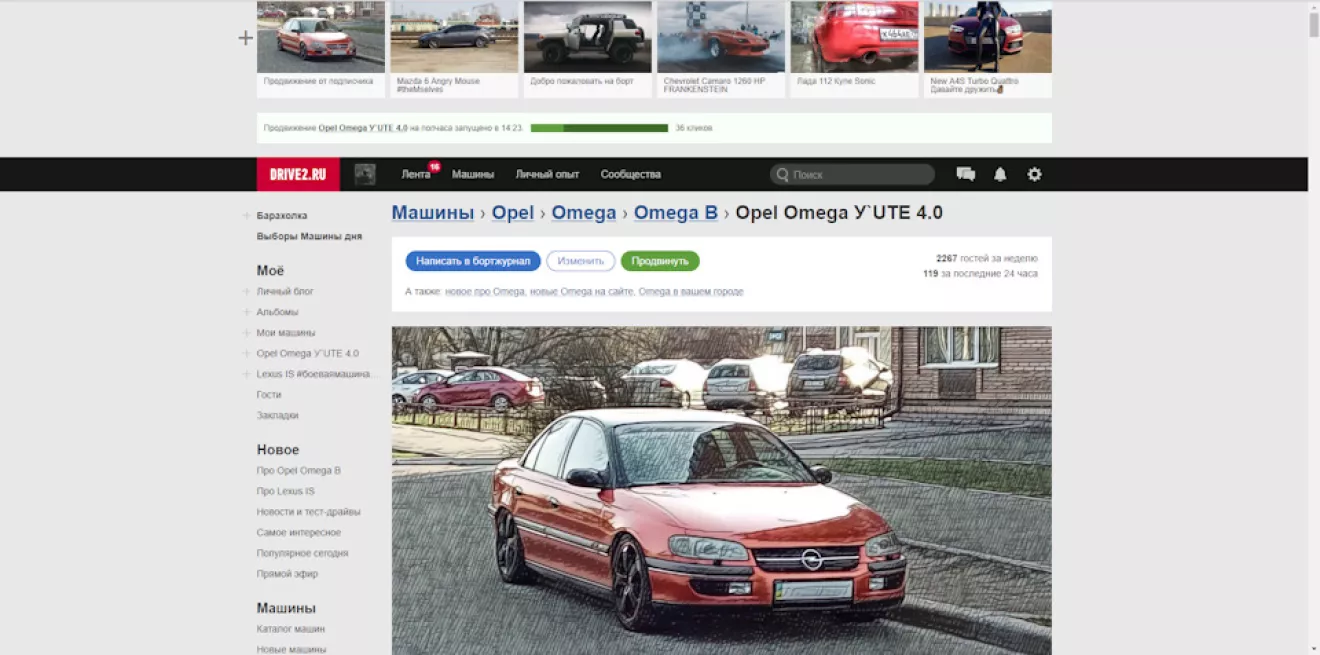This screenshot has width=1320, height=655.
Task: Open Выборы Машины дня in sidebar
Action: pos(309,237)
